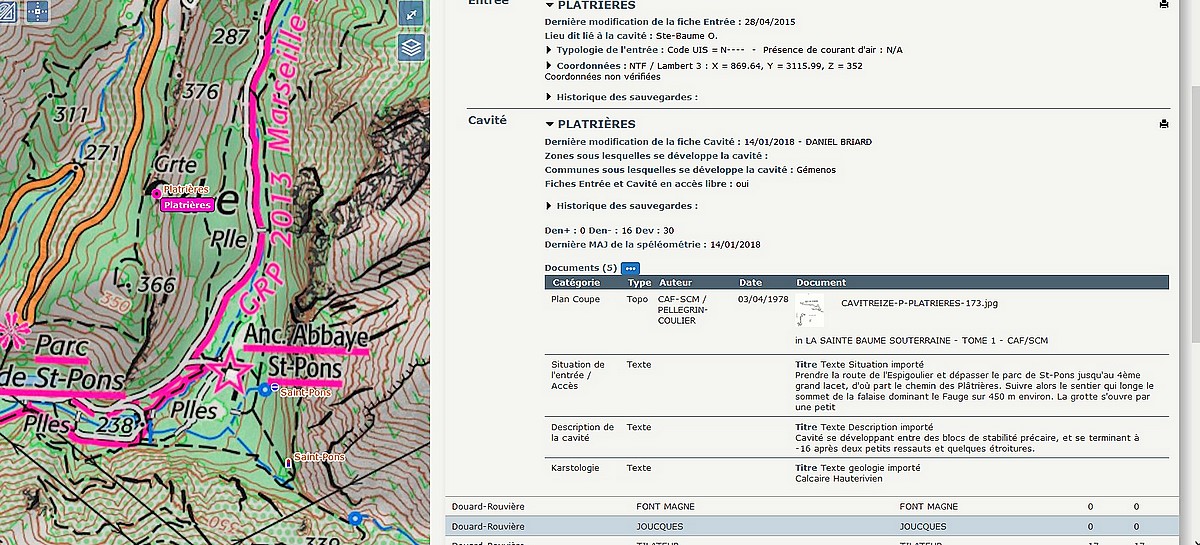Expand the Coordonnées details
Image resolution: width=1200 pixels, height=545 pixels.
coord(549,66)
